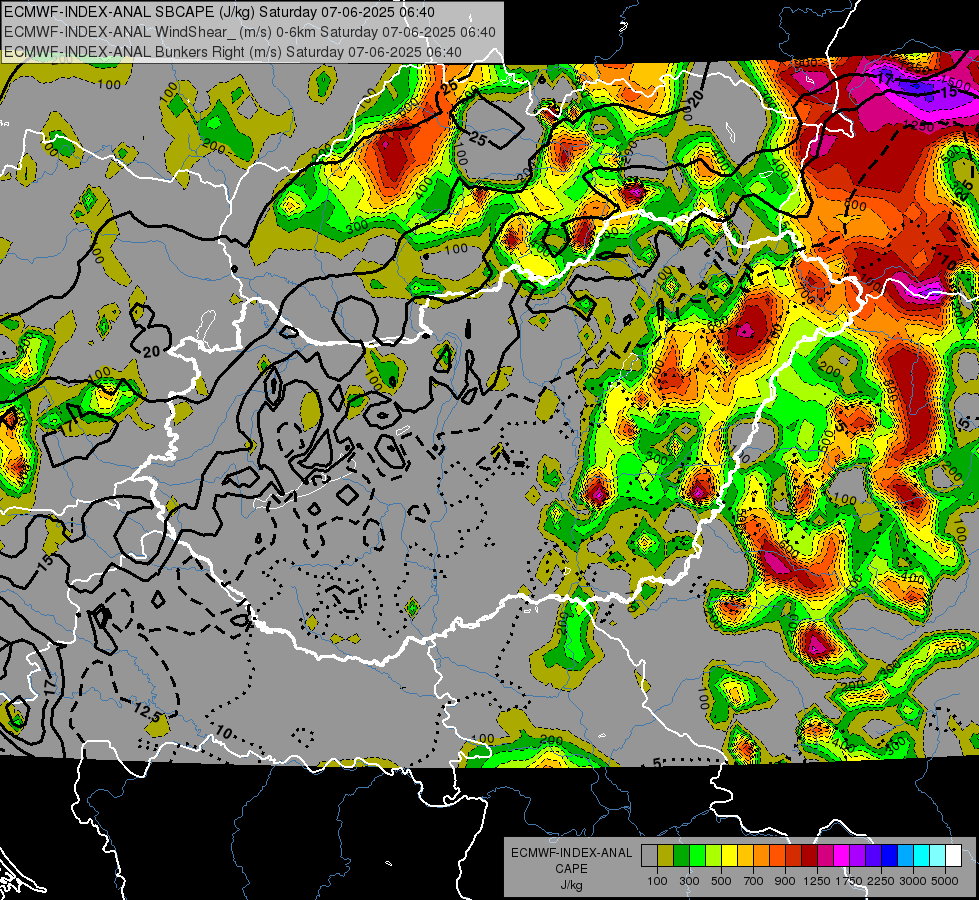Click the indigo swatch before the 2250 tick
Screen dimensions: 979x900
click(x=874, y=856)
